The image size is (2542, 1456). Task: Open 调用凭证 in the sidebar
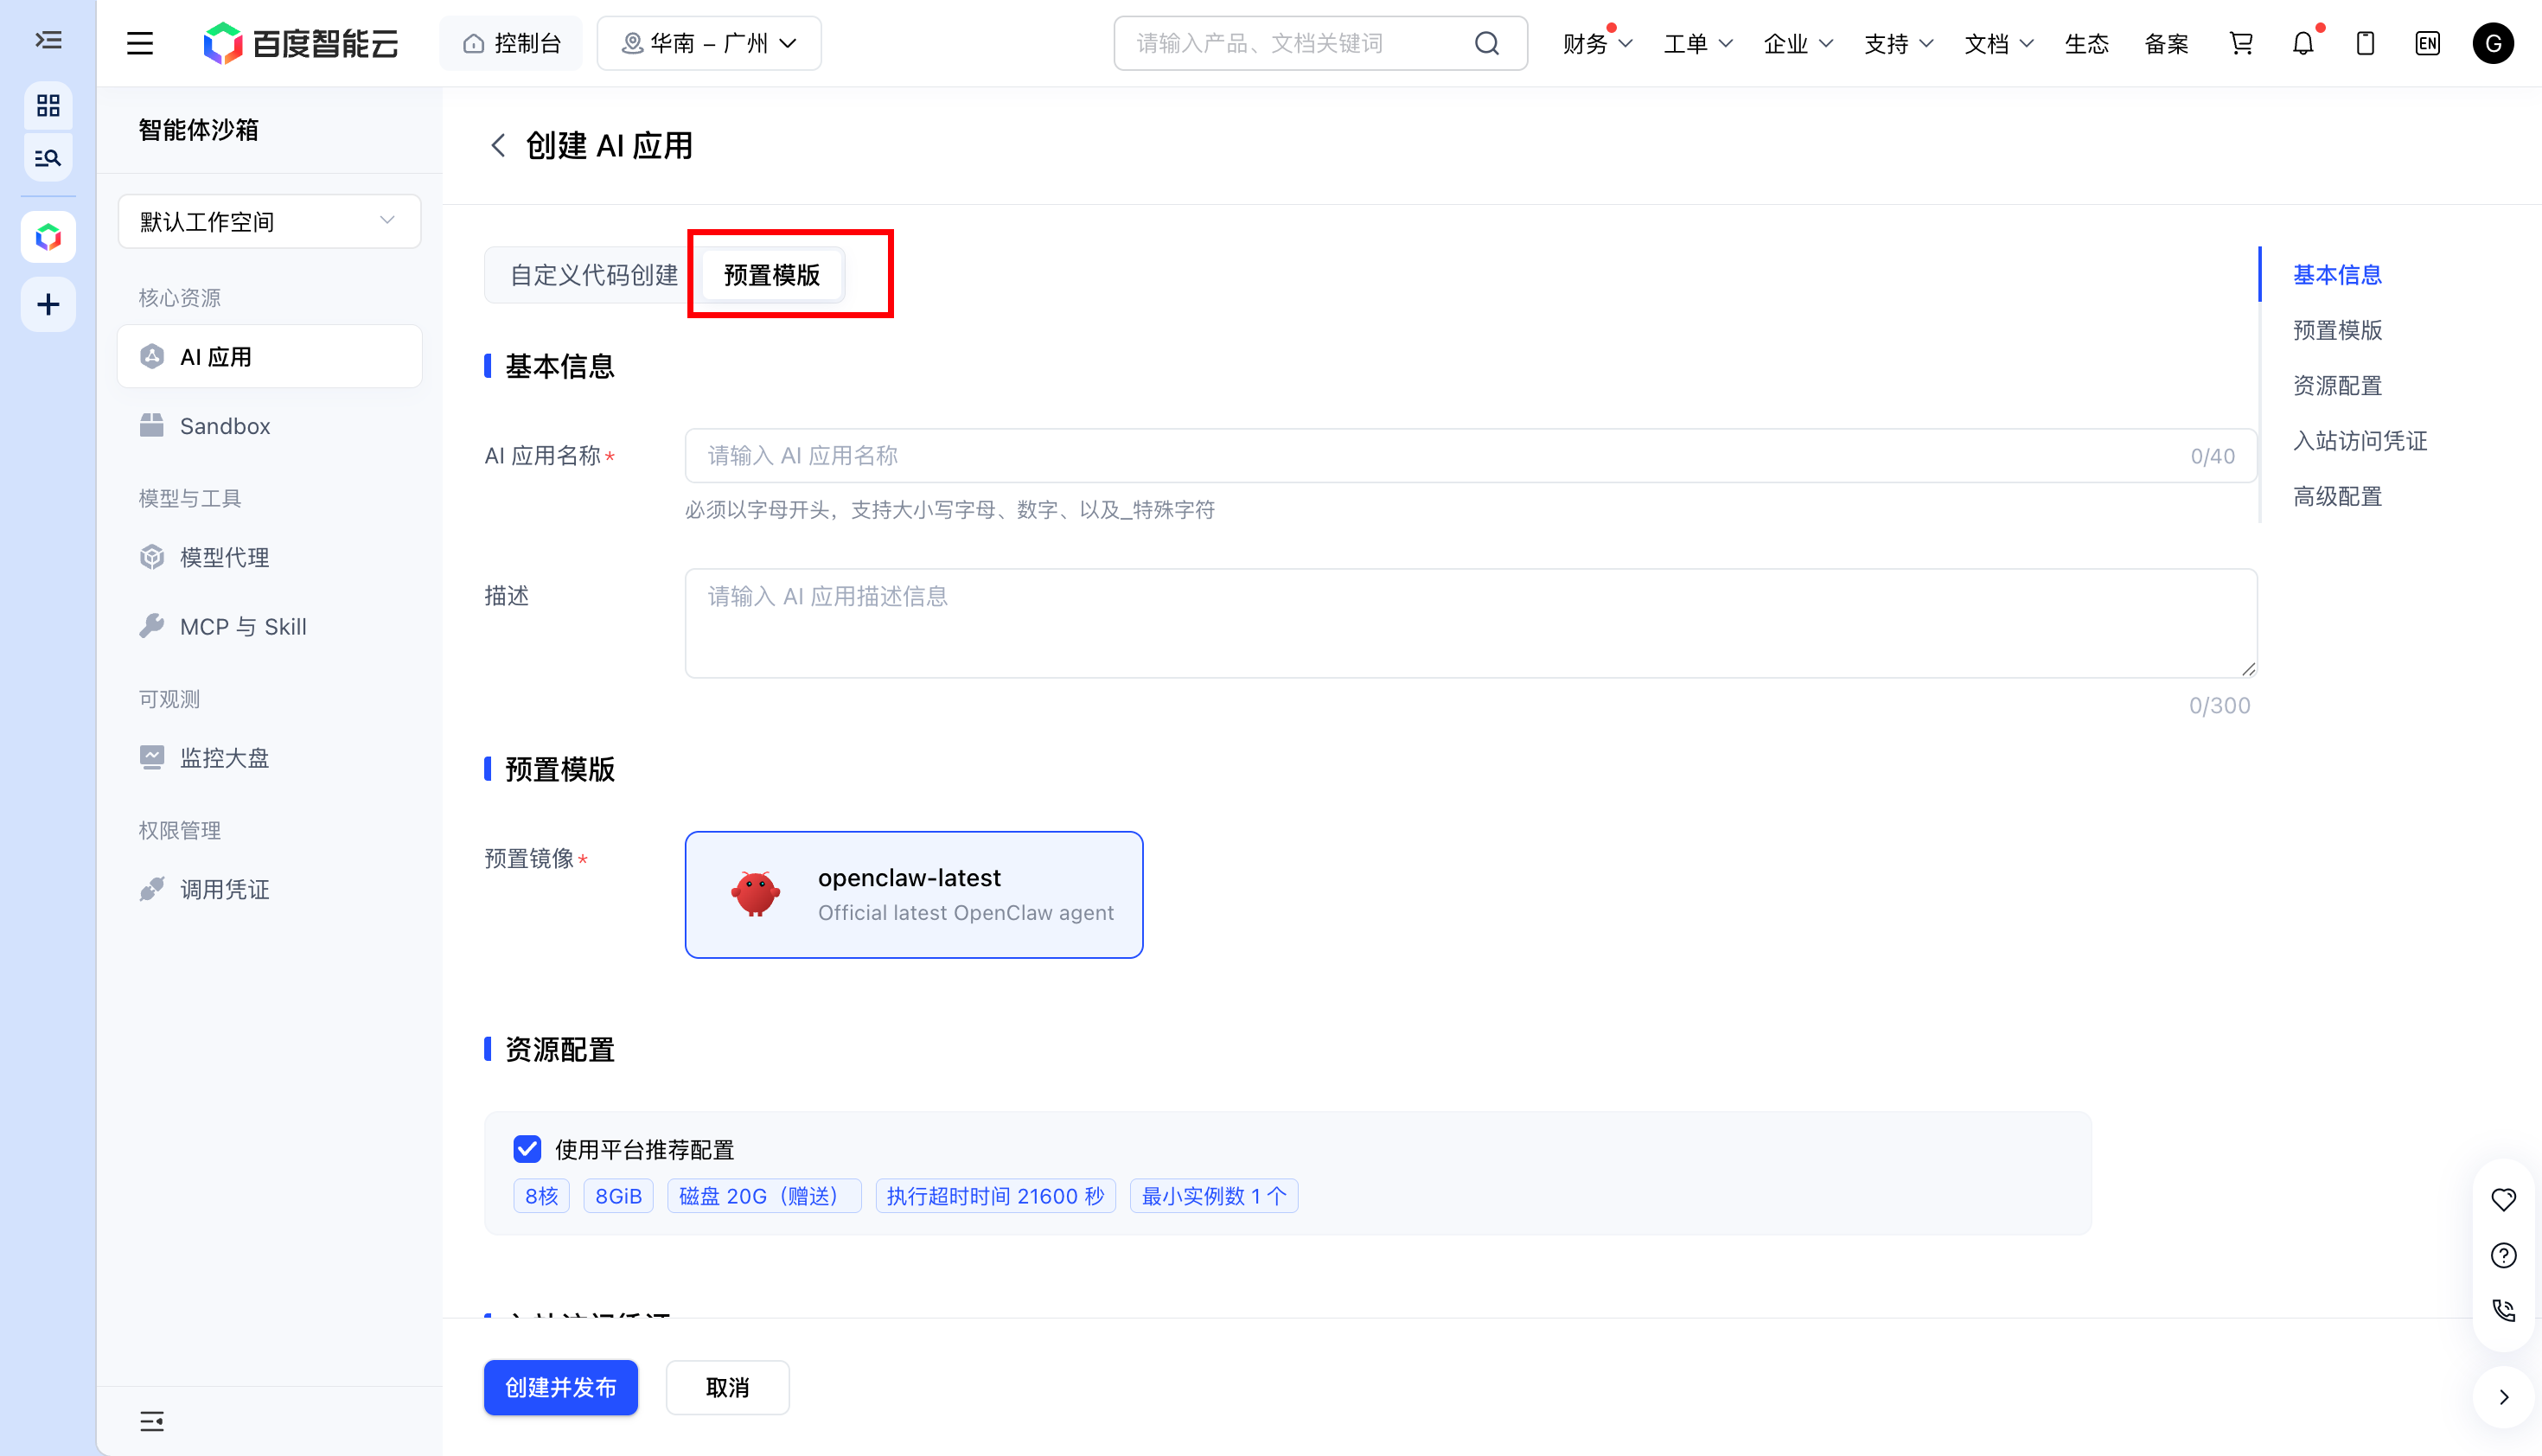point(269,889)
